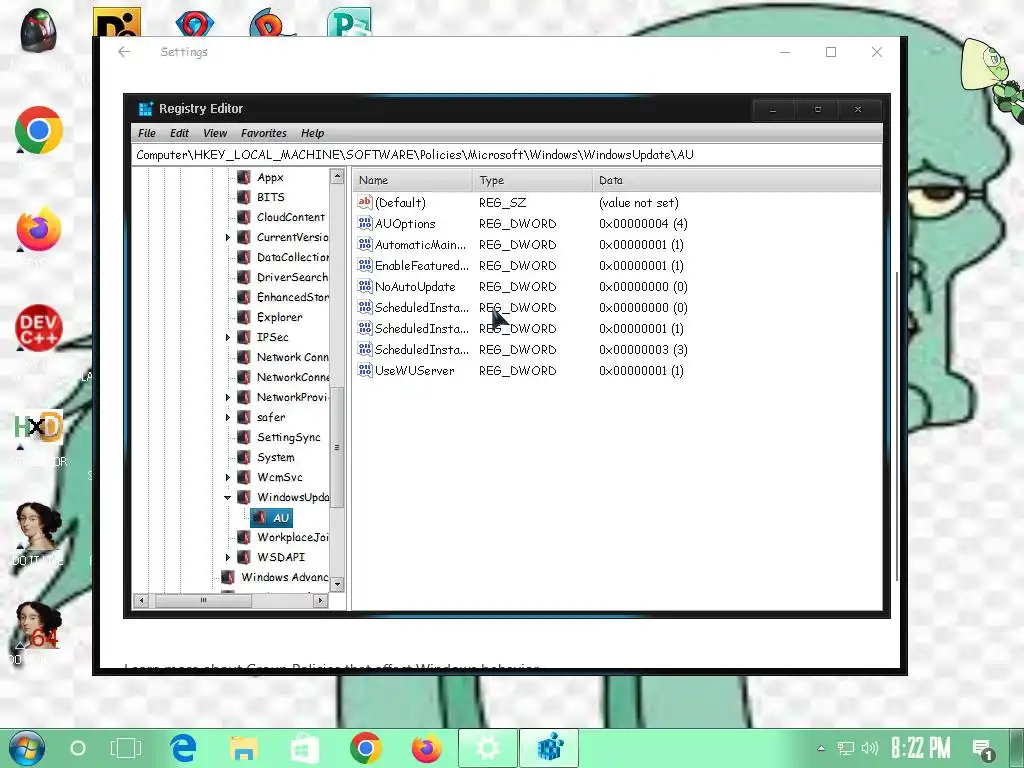Launch Firefox from the taskbar
The height and width of the screenshot is (768, 1024).
pos(426,748)
